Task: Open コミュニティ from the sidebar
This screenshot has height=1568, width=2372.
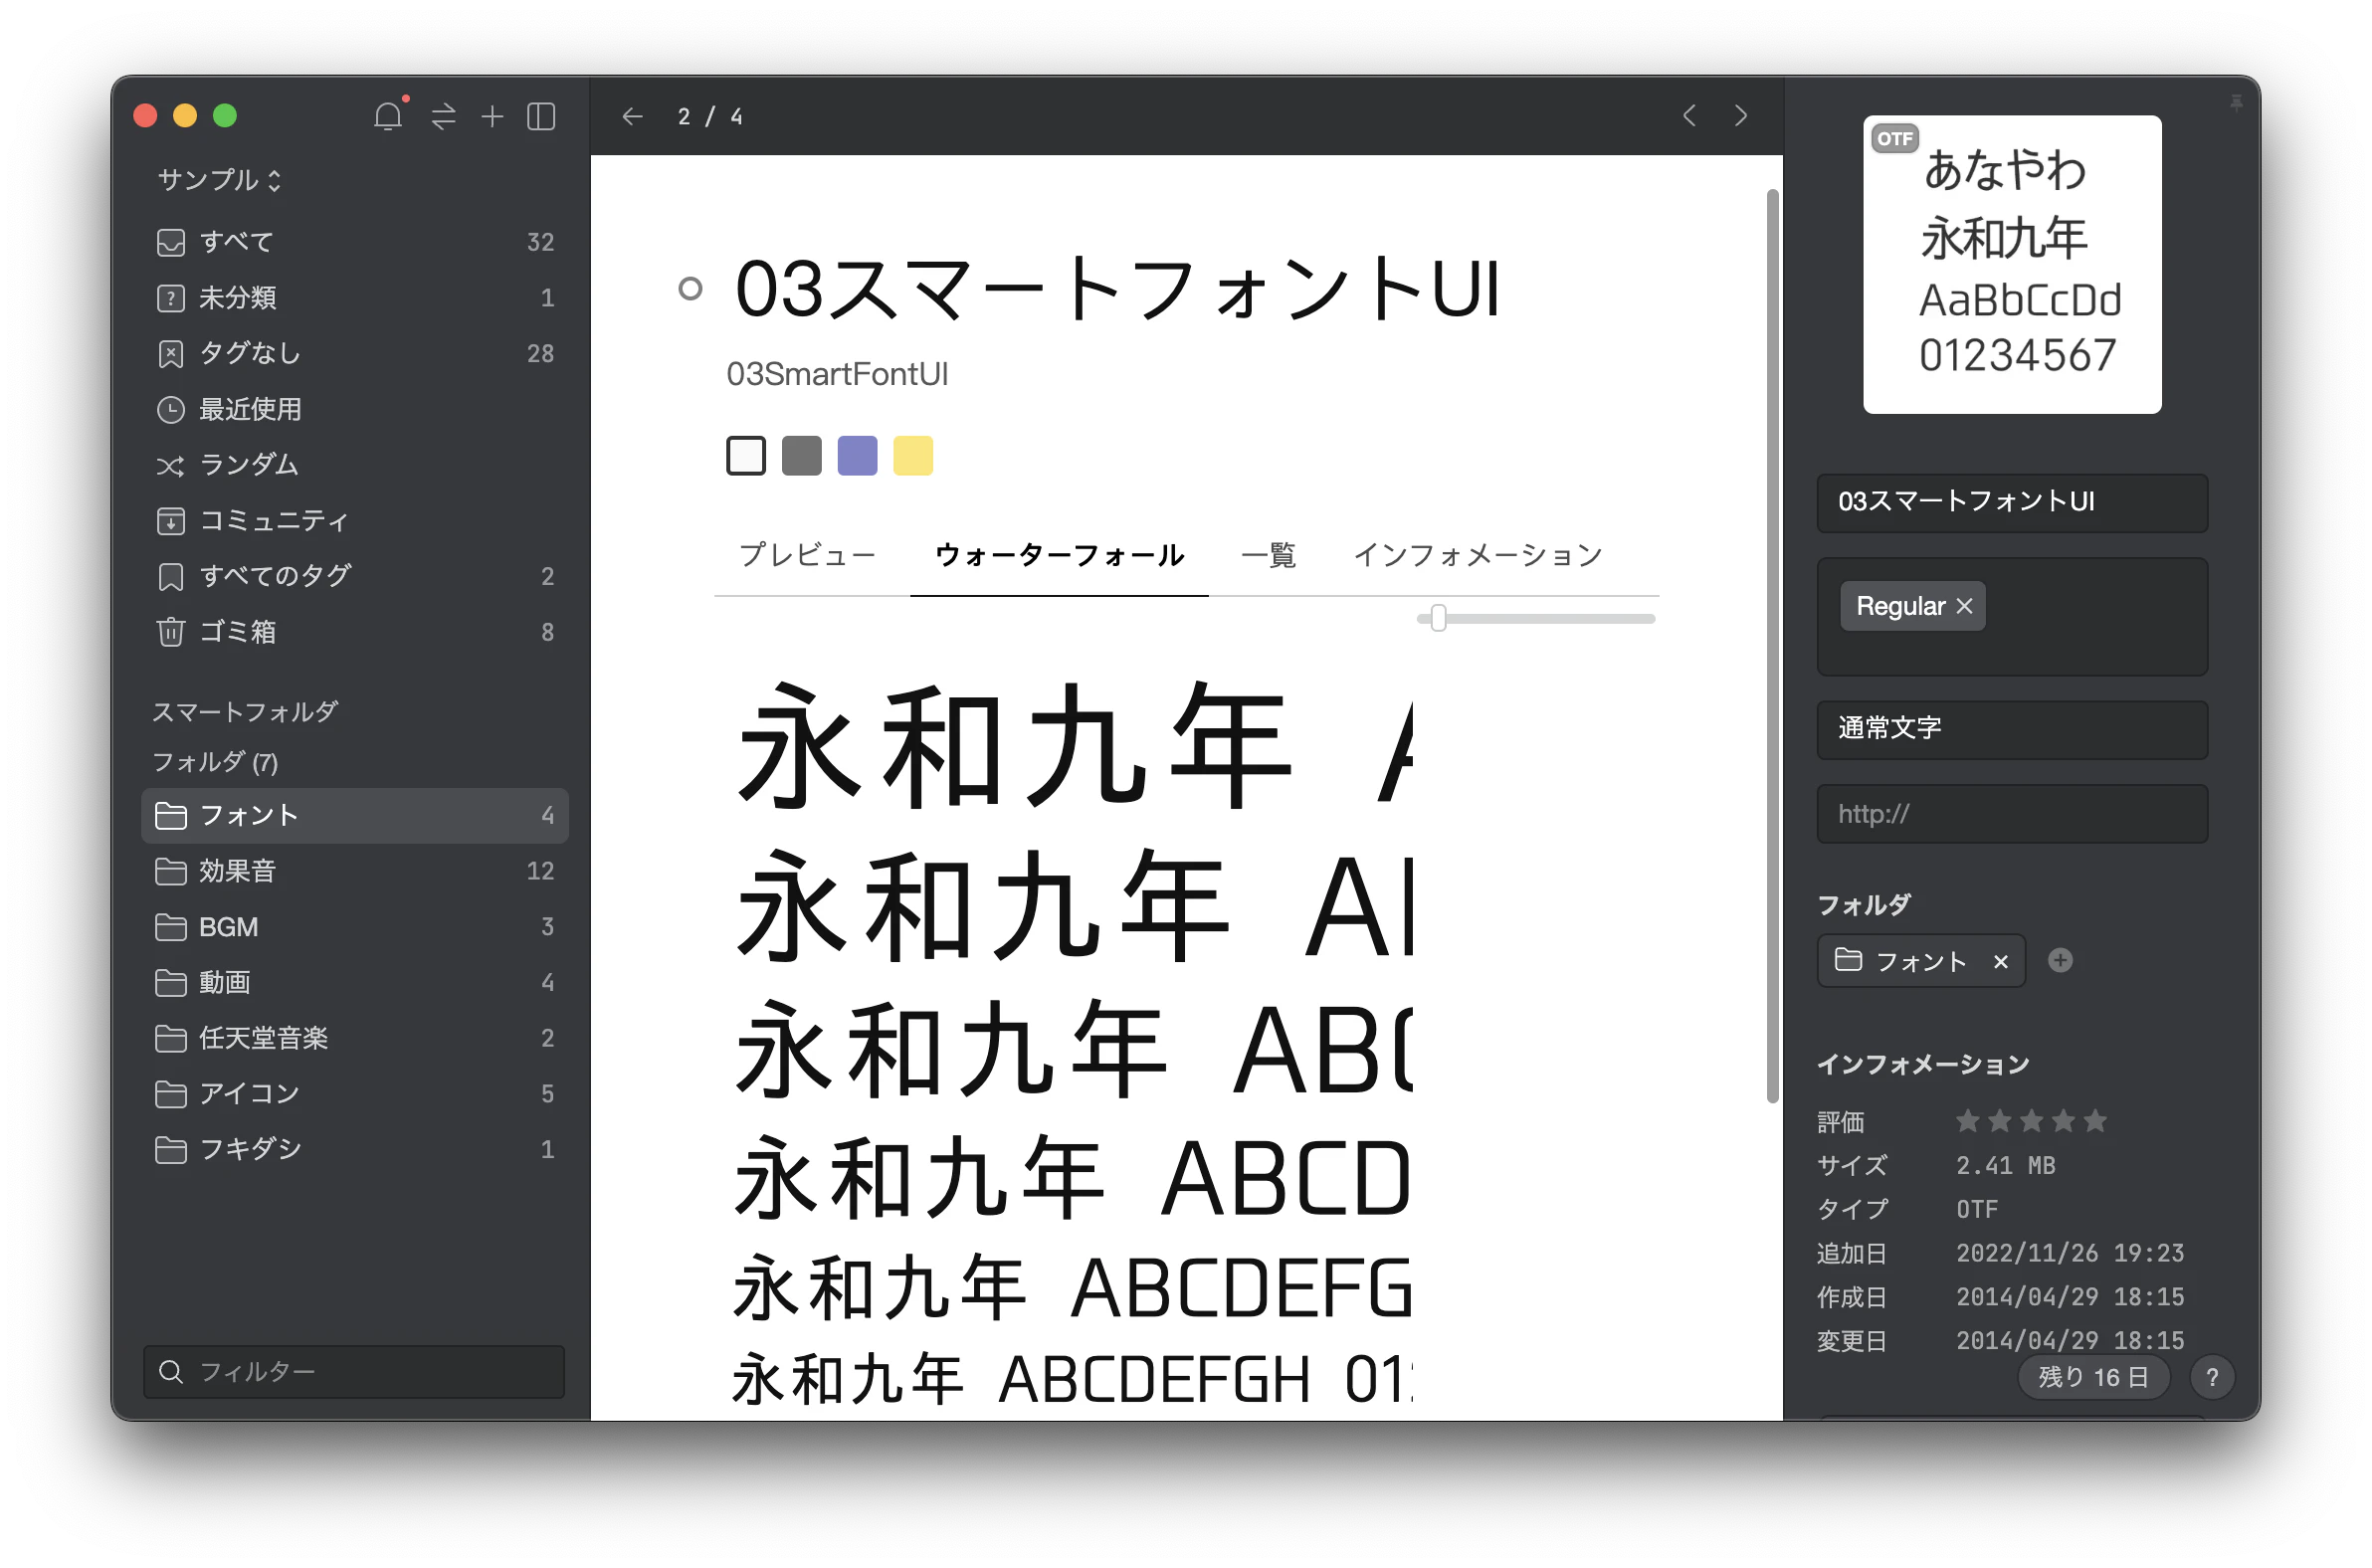Action: (273, 520)
